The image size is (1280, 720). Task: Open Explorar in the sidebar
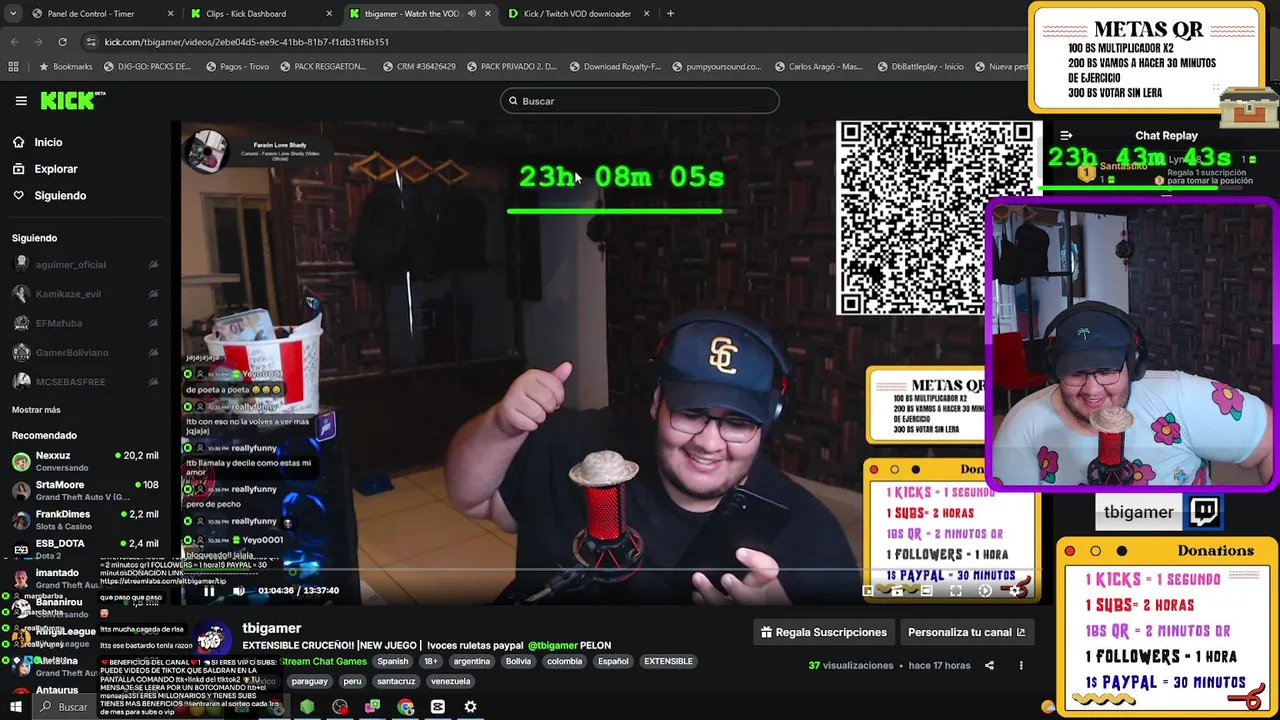[x=55, y=169]
